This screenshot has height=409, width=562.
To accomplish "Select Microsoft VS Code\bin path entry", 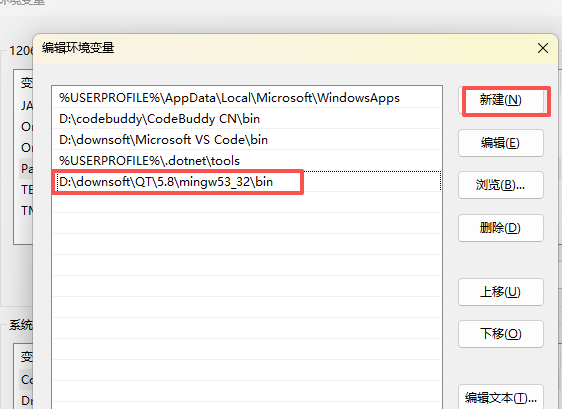I will [x=247, y=140].
